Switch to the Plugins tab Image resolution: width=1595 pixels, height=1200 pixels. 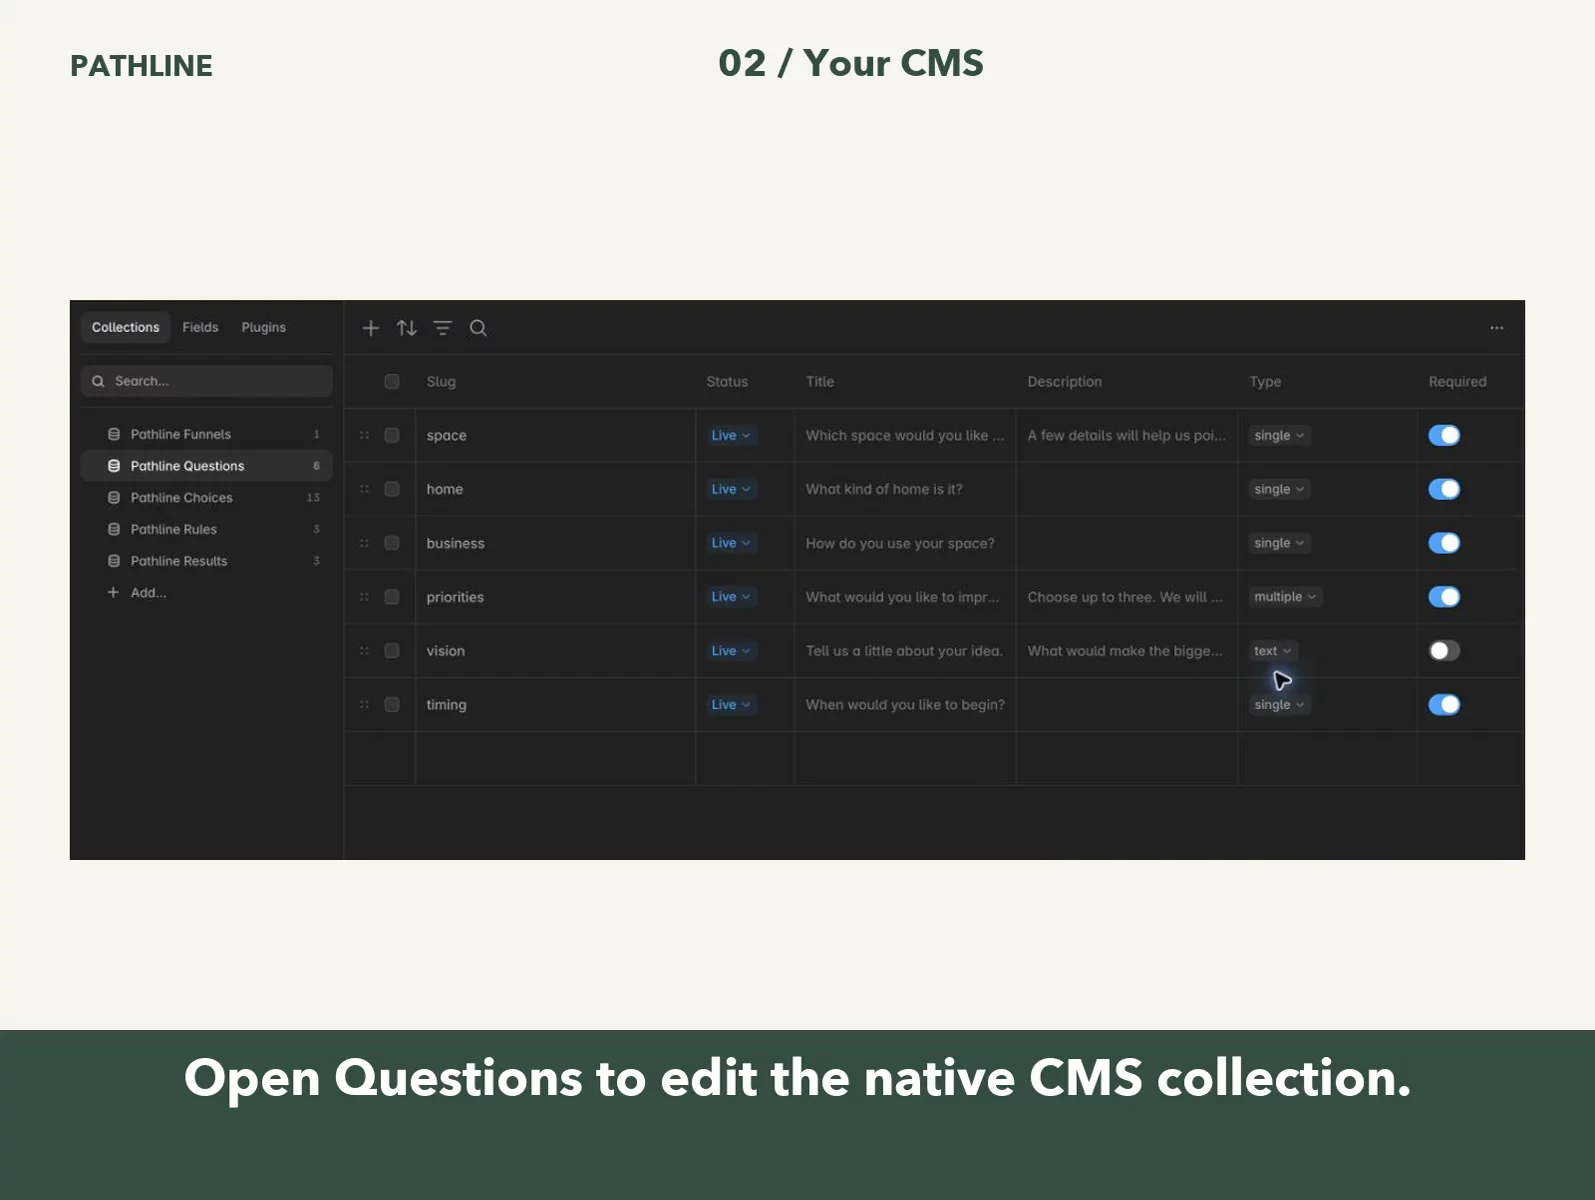click(264, 327)
